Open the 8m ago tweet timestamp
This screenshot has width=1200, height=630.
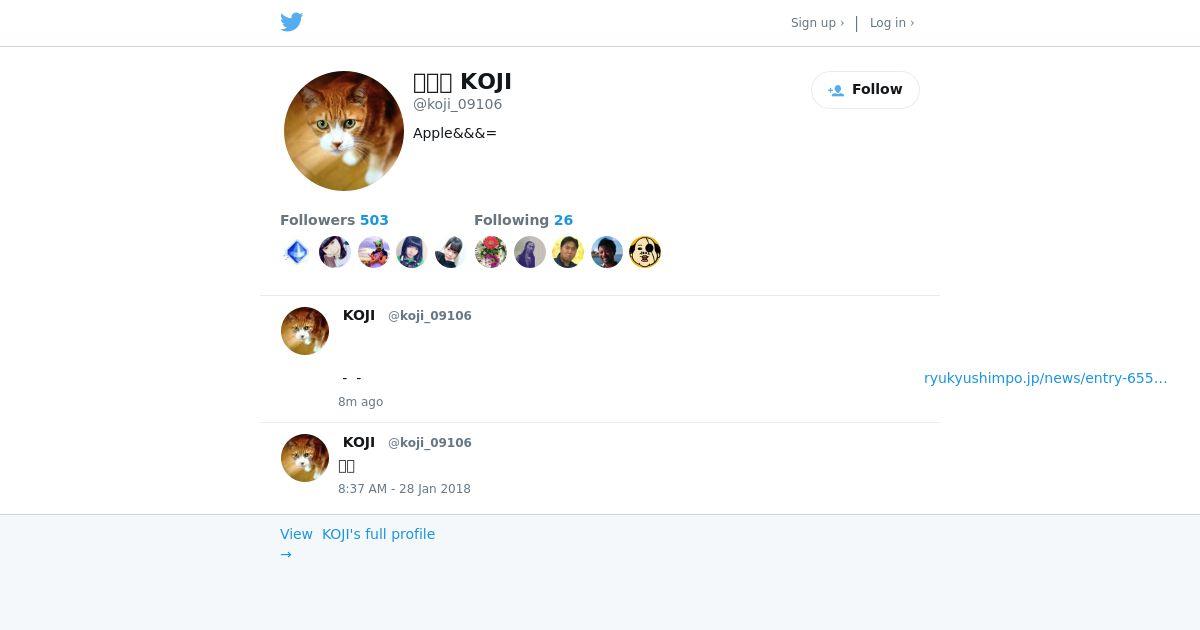[360, 402]
